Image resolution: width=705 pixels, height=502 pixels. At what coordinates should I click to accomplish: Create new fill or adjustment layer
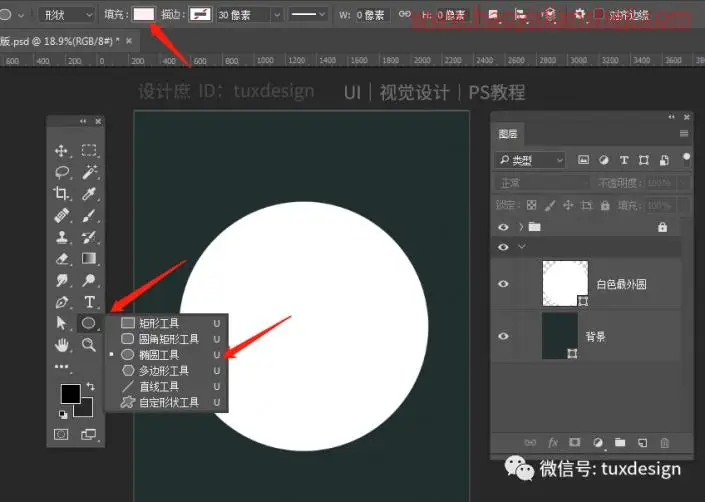[598, 443]
